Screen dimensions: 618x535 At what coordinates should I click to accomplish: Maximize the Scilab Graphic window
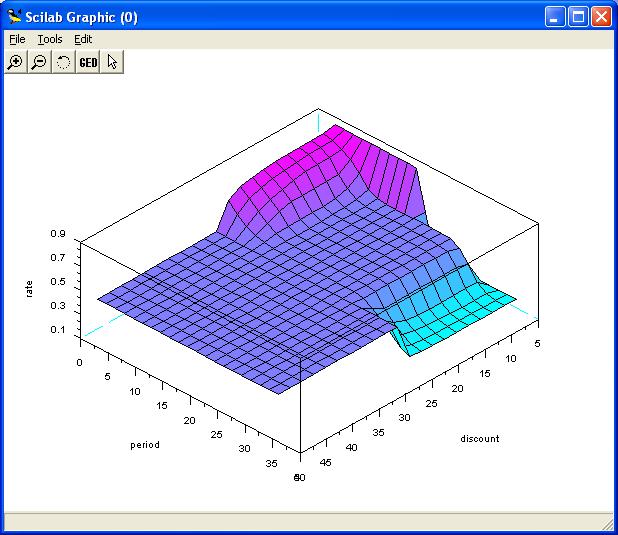tap(578, 17)
